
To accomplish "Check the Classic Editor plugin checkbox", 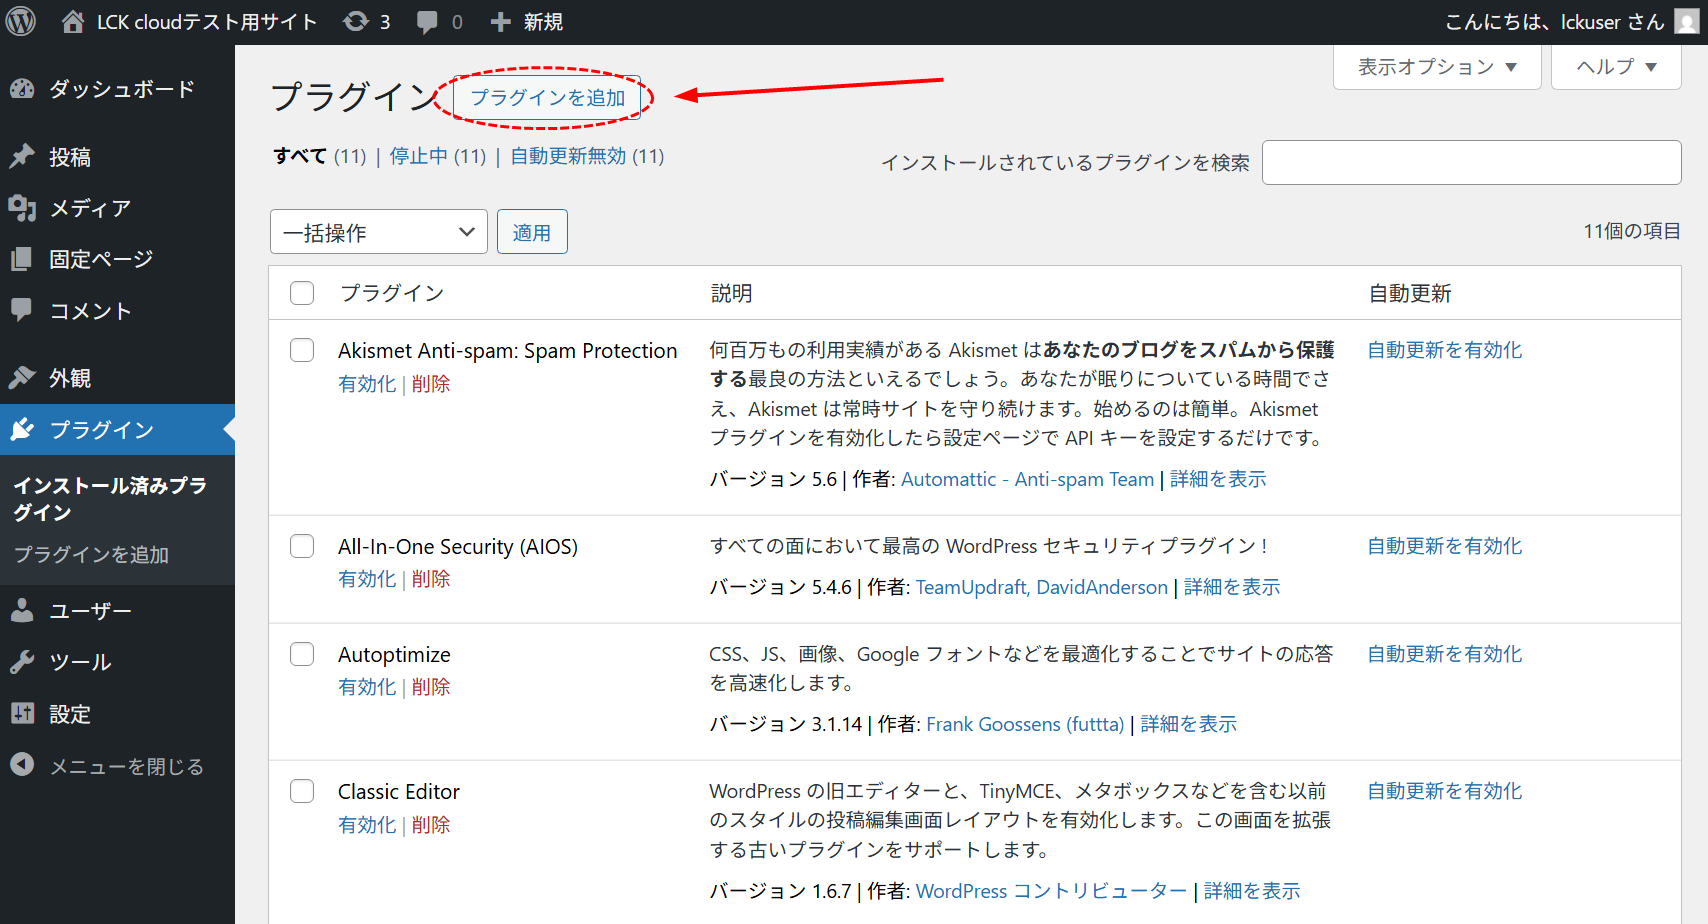I will tap(302, 791).
